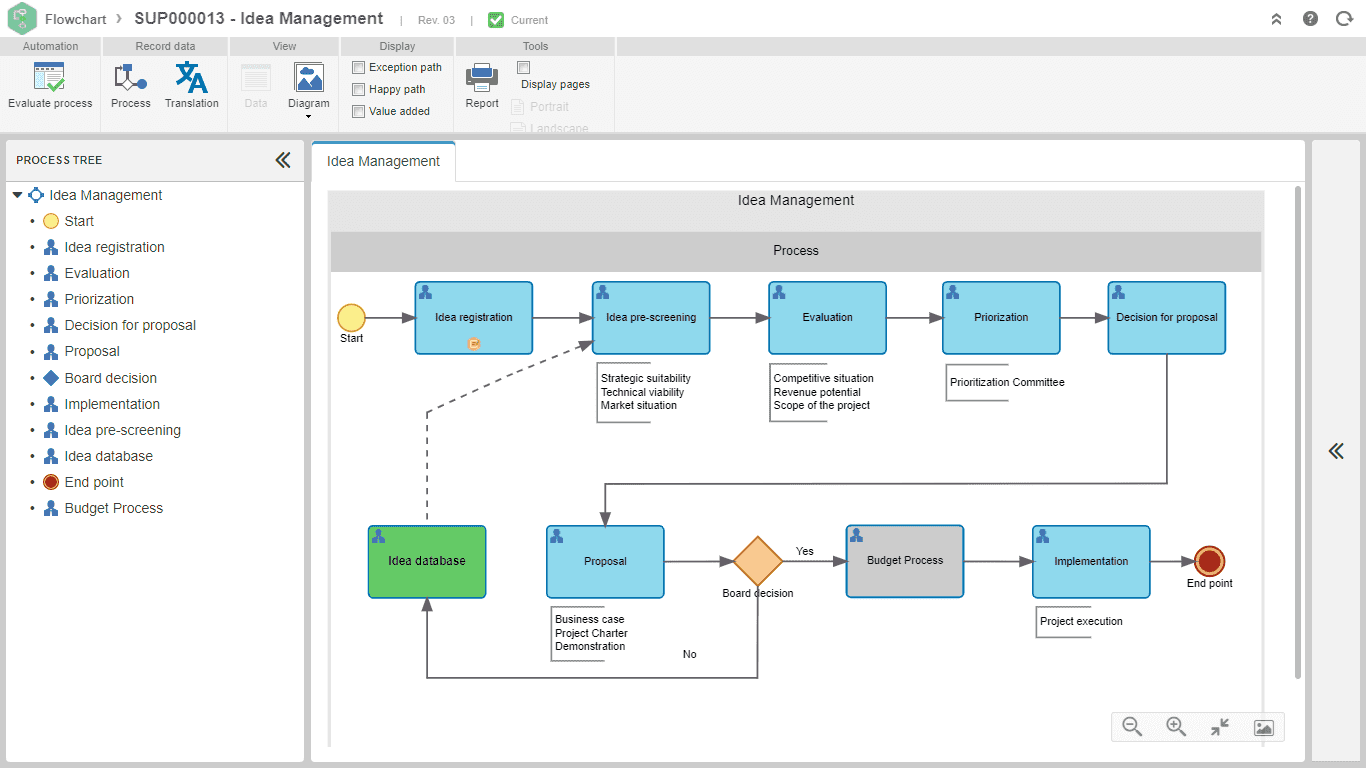Click the No label on the return flow

(690, 654)
